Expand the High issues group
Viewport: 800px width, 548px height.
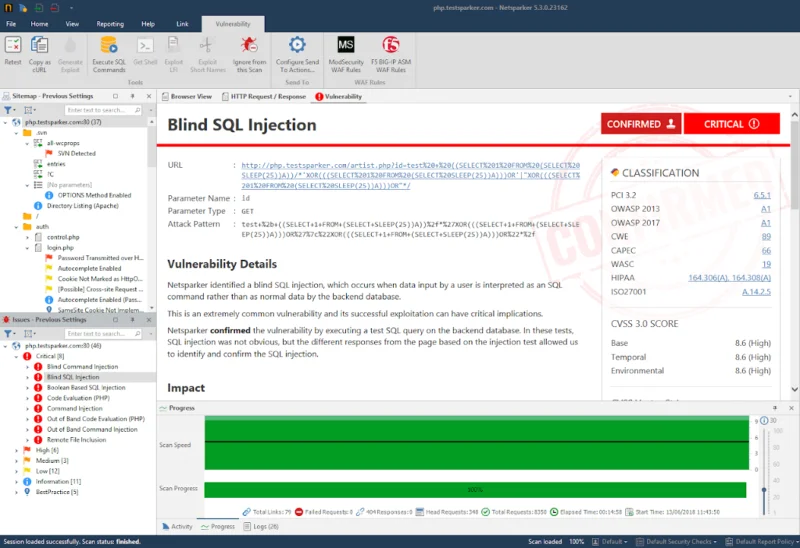coord(16,450)
